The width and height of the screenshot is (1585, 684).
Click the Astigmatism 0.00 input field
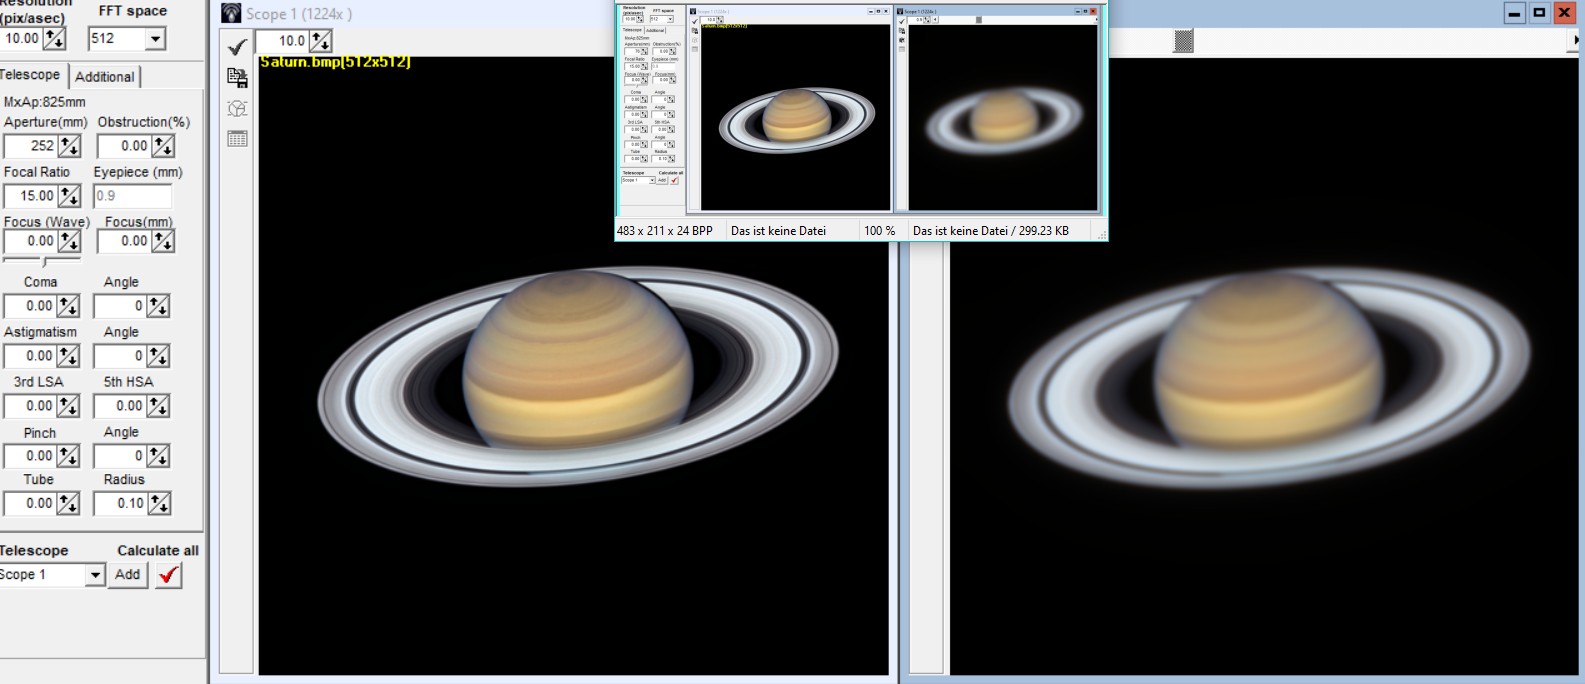point(30,356)
